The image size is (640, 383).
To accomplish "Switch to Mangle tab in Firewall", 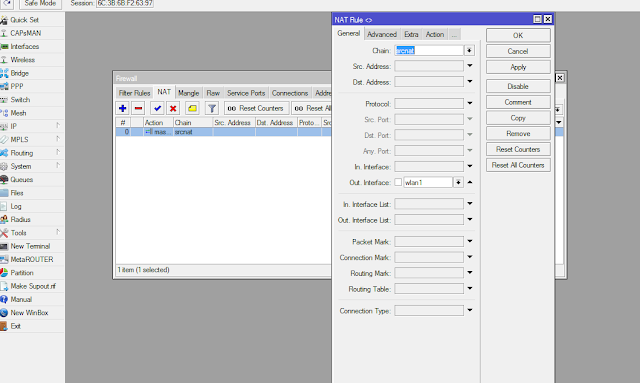I will pyautogui.click(x=188, y=93).
